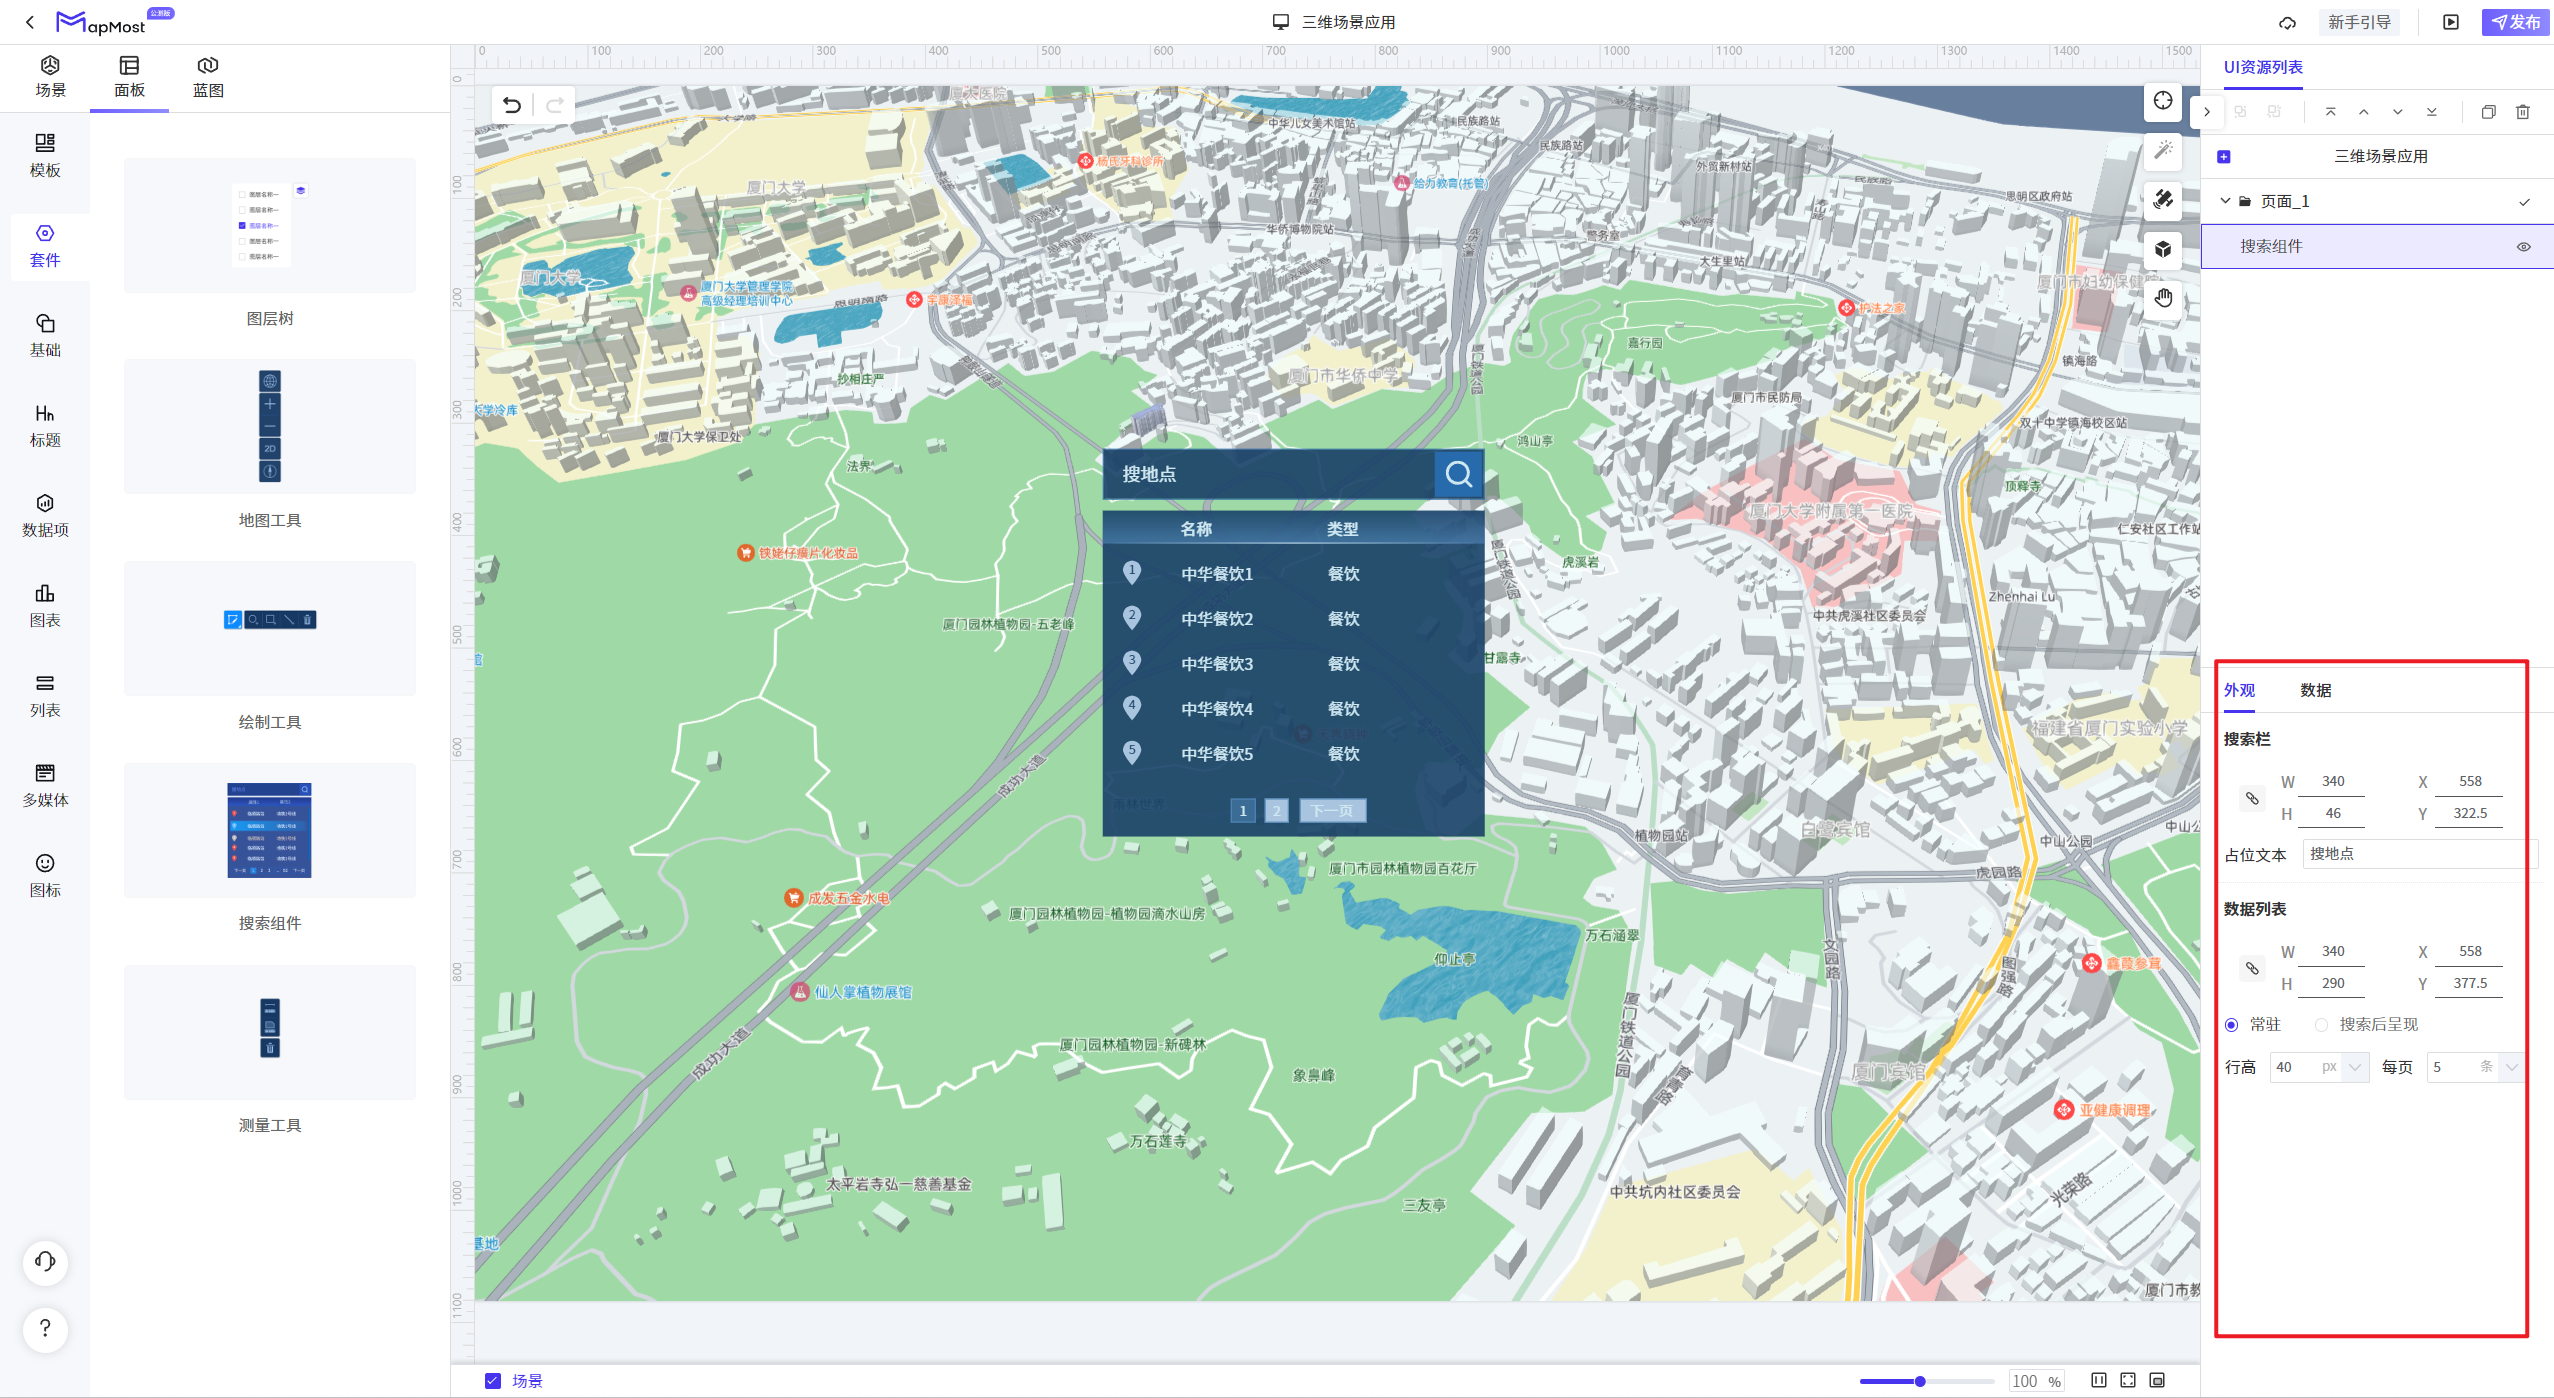Image resolution: width=2554 pixels, height=1398 pixels.
Task: Move layer up one level
Action: tap(2364, 112)
